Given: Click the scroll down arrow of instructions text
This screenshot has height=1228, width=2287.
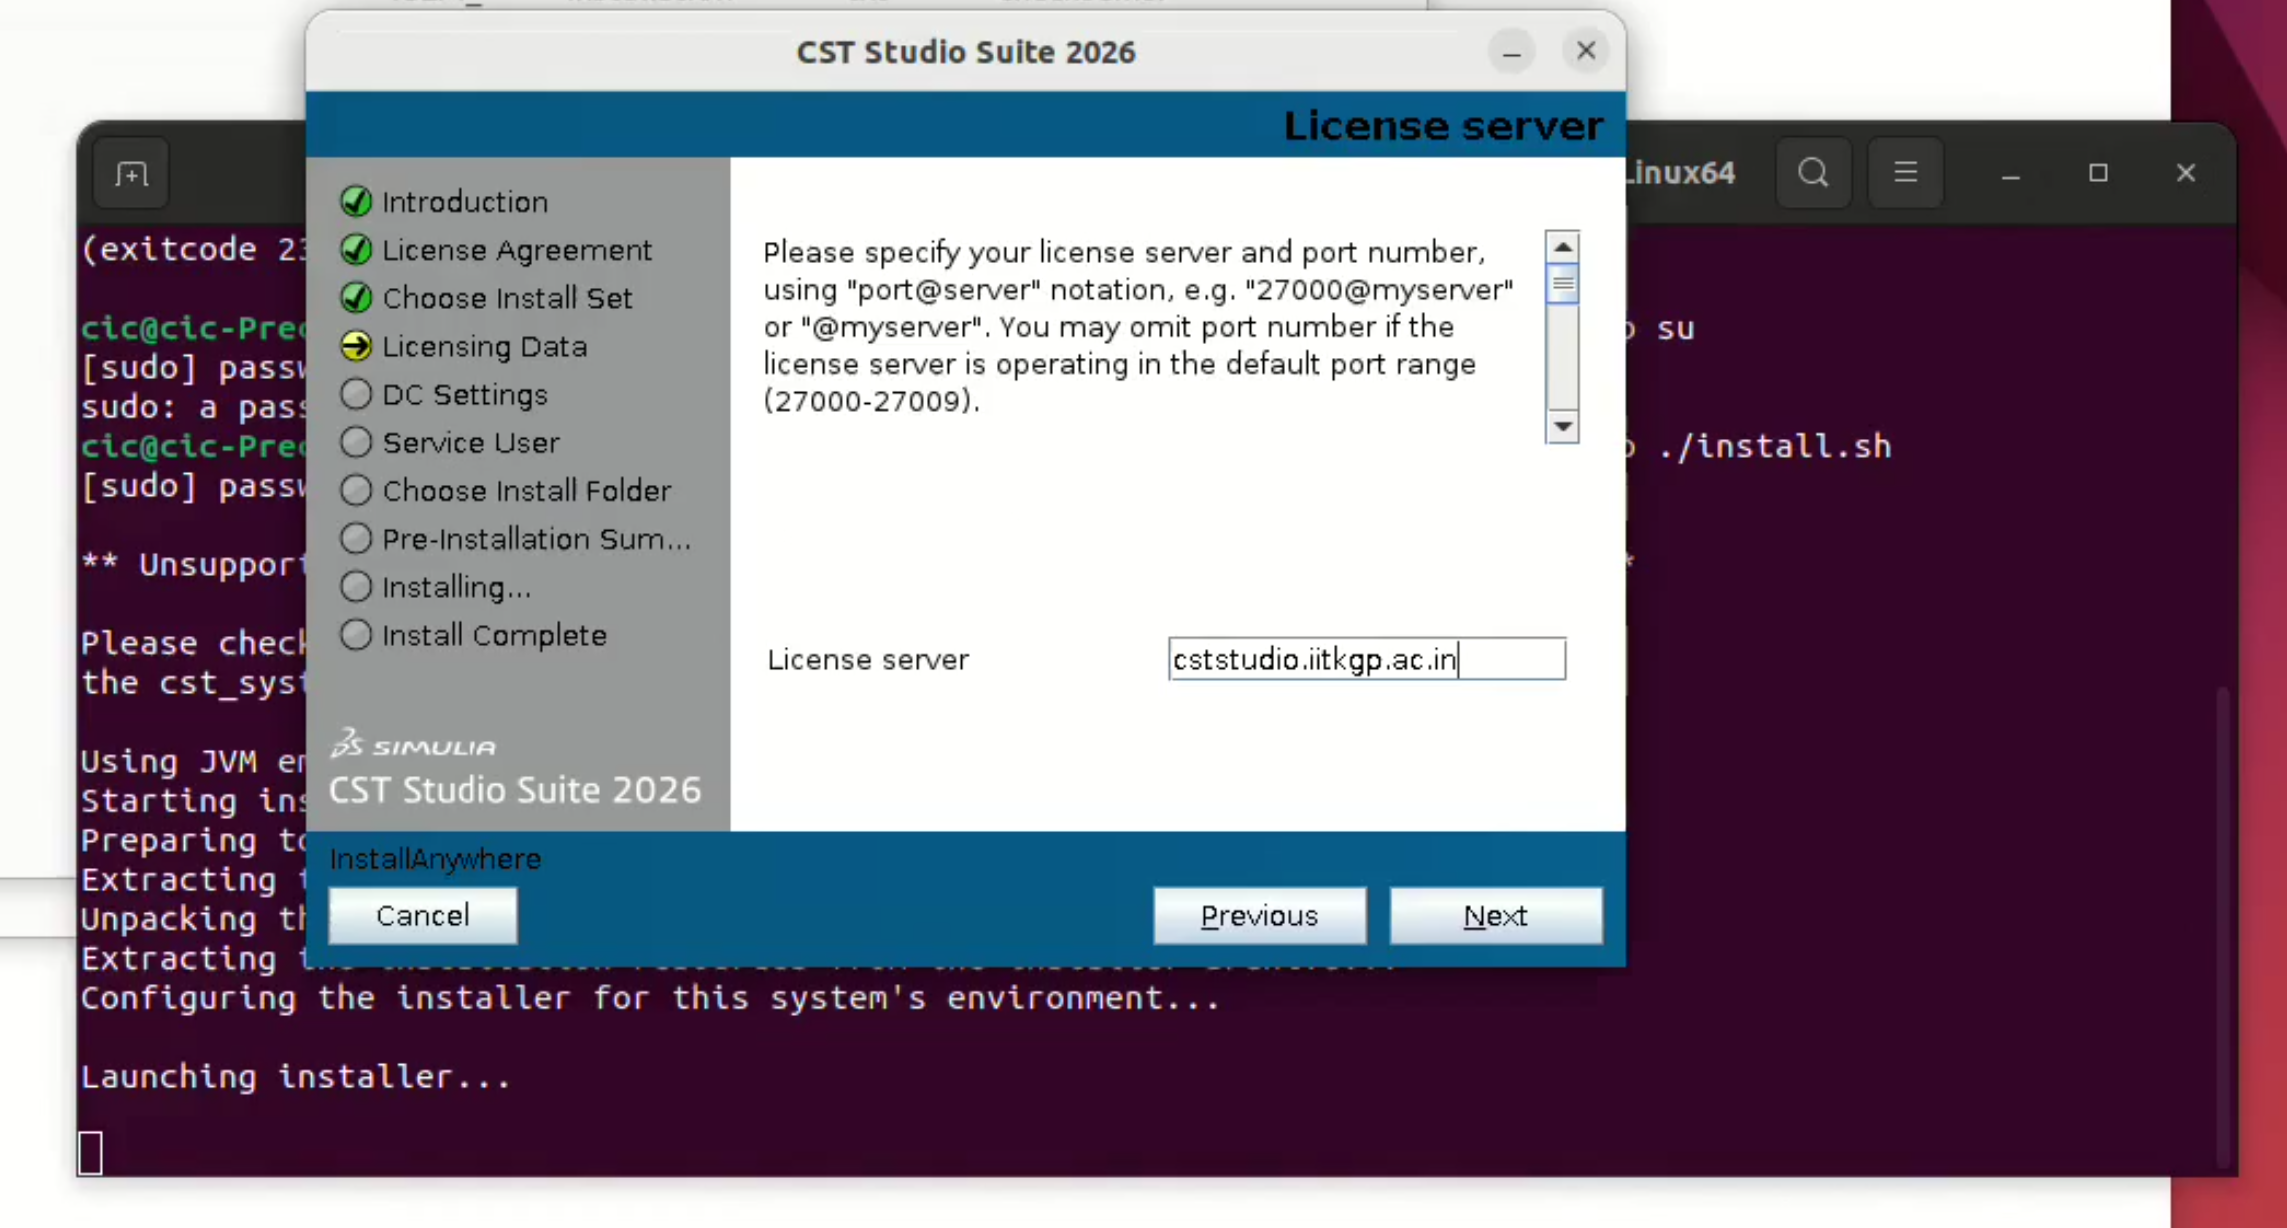Looking at the screenshot, I should click(1562, 427).
